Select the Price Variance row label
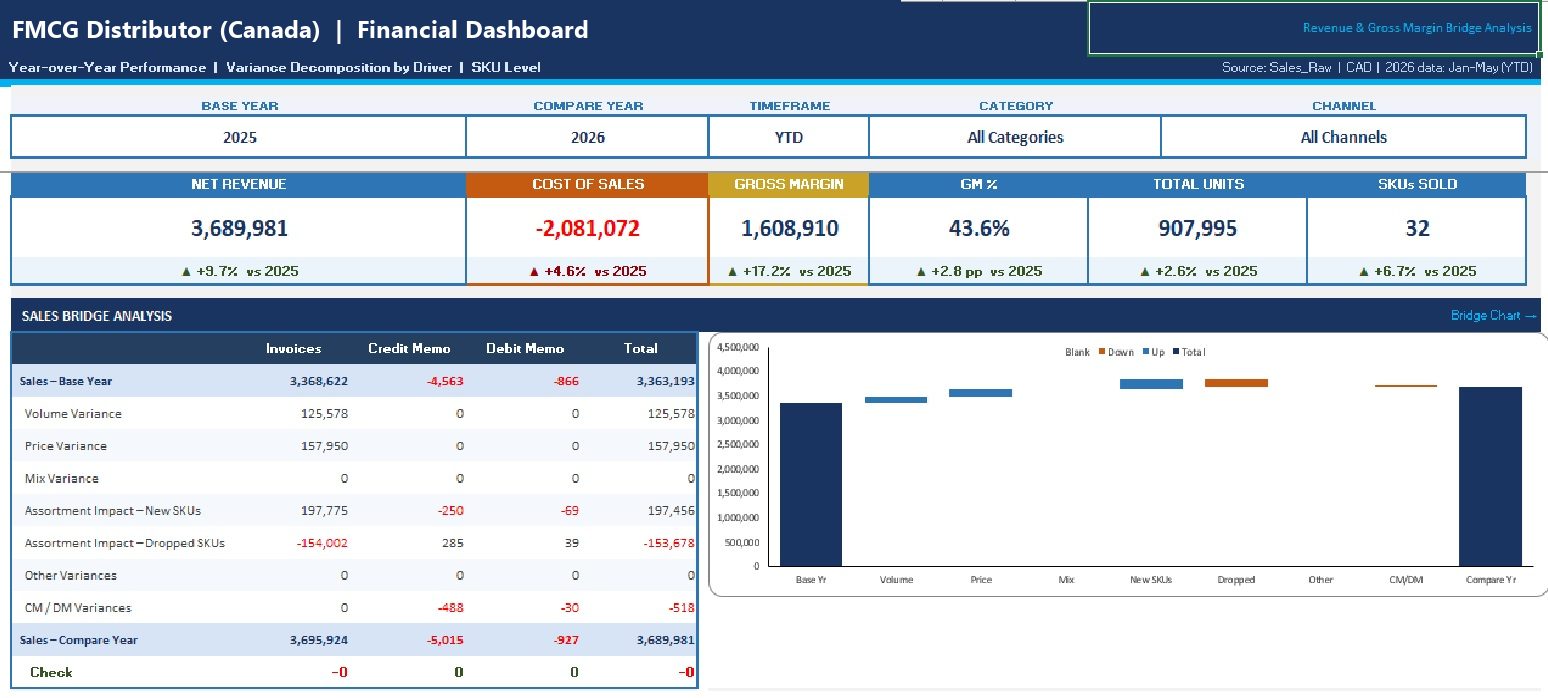 pyautogui.click(x=65, y=446)
